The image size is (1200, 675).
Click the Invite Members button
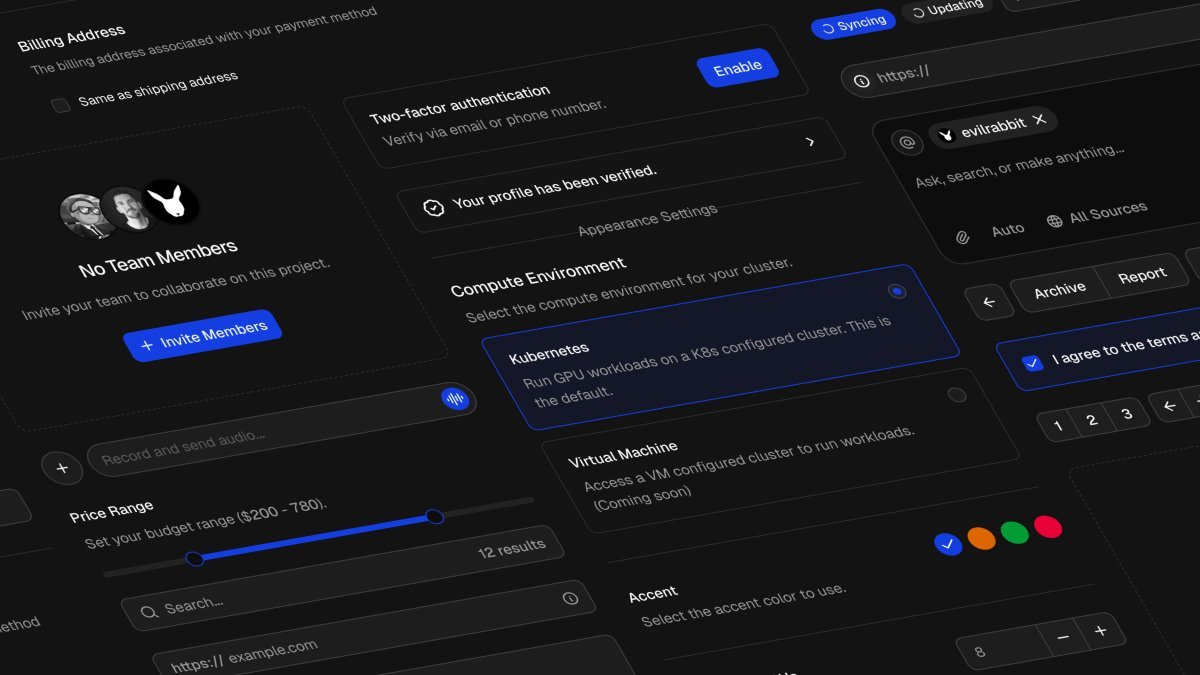(x=203, y=336)
